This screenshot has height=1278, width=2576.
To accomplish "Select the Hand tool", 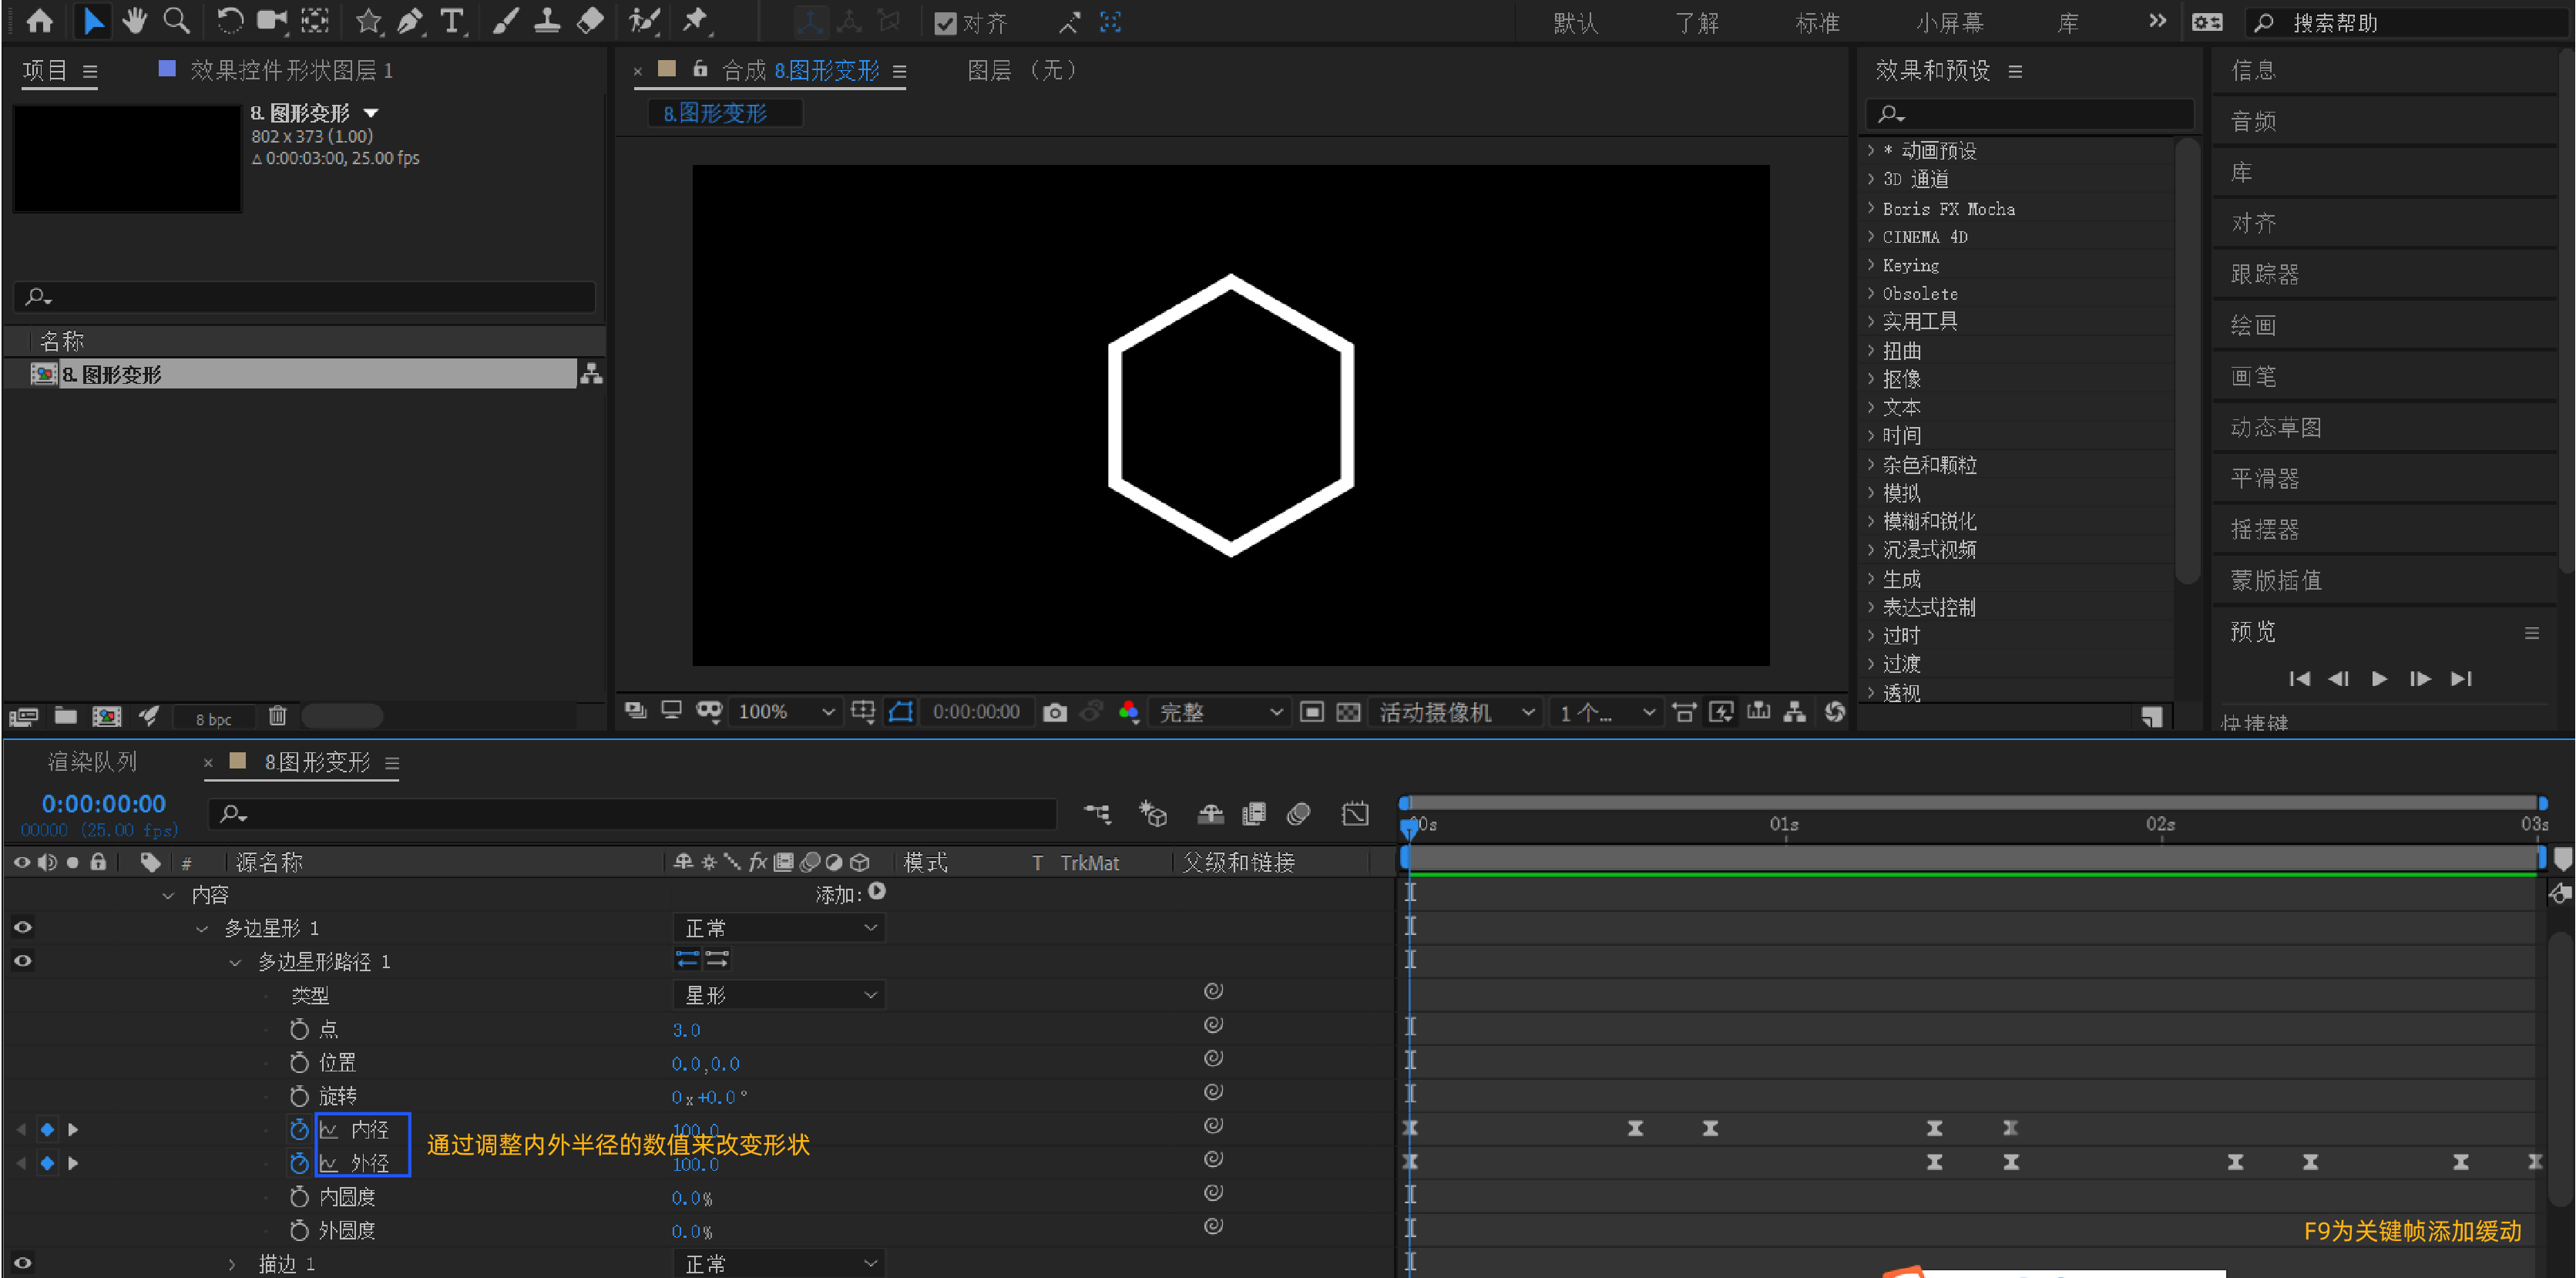I will (x=134, y=21).
